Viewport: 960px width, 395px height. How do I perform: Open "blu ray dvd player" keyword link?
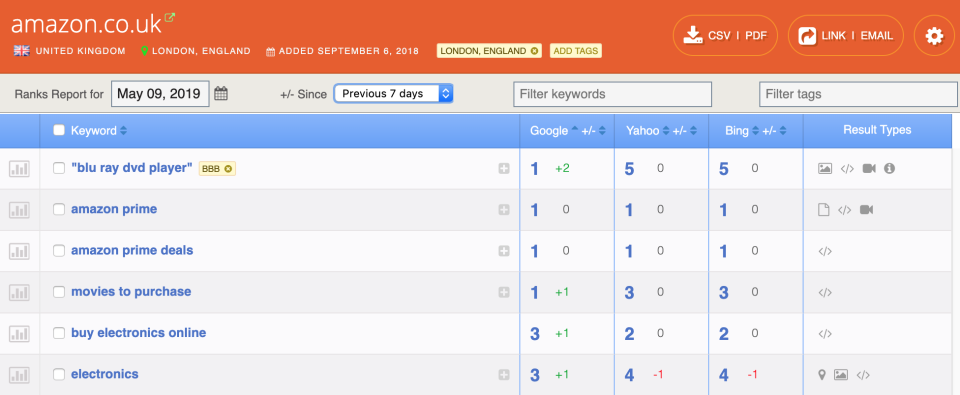point(132,168)
